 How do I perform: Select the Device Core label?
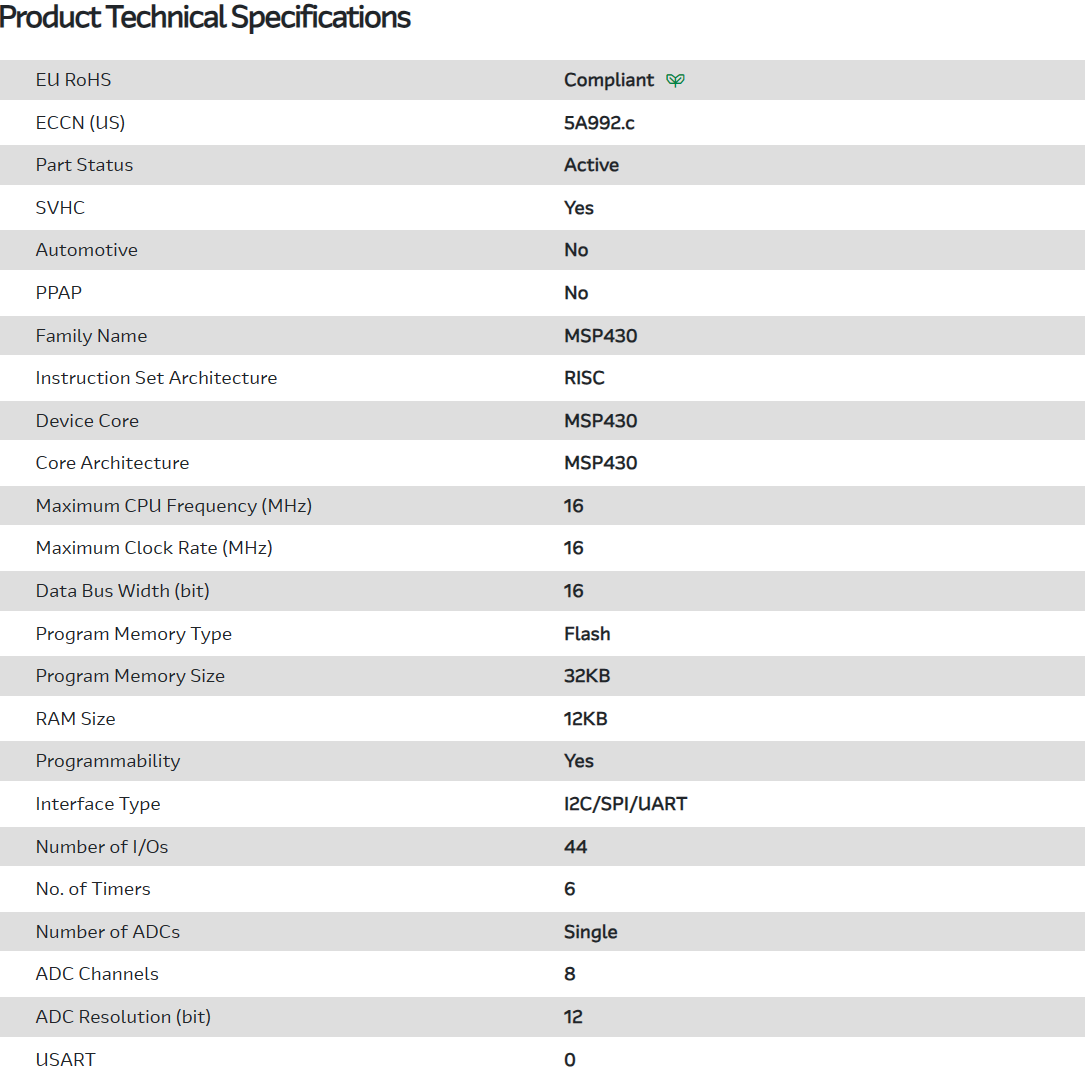pos(87,421)
